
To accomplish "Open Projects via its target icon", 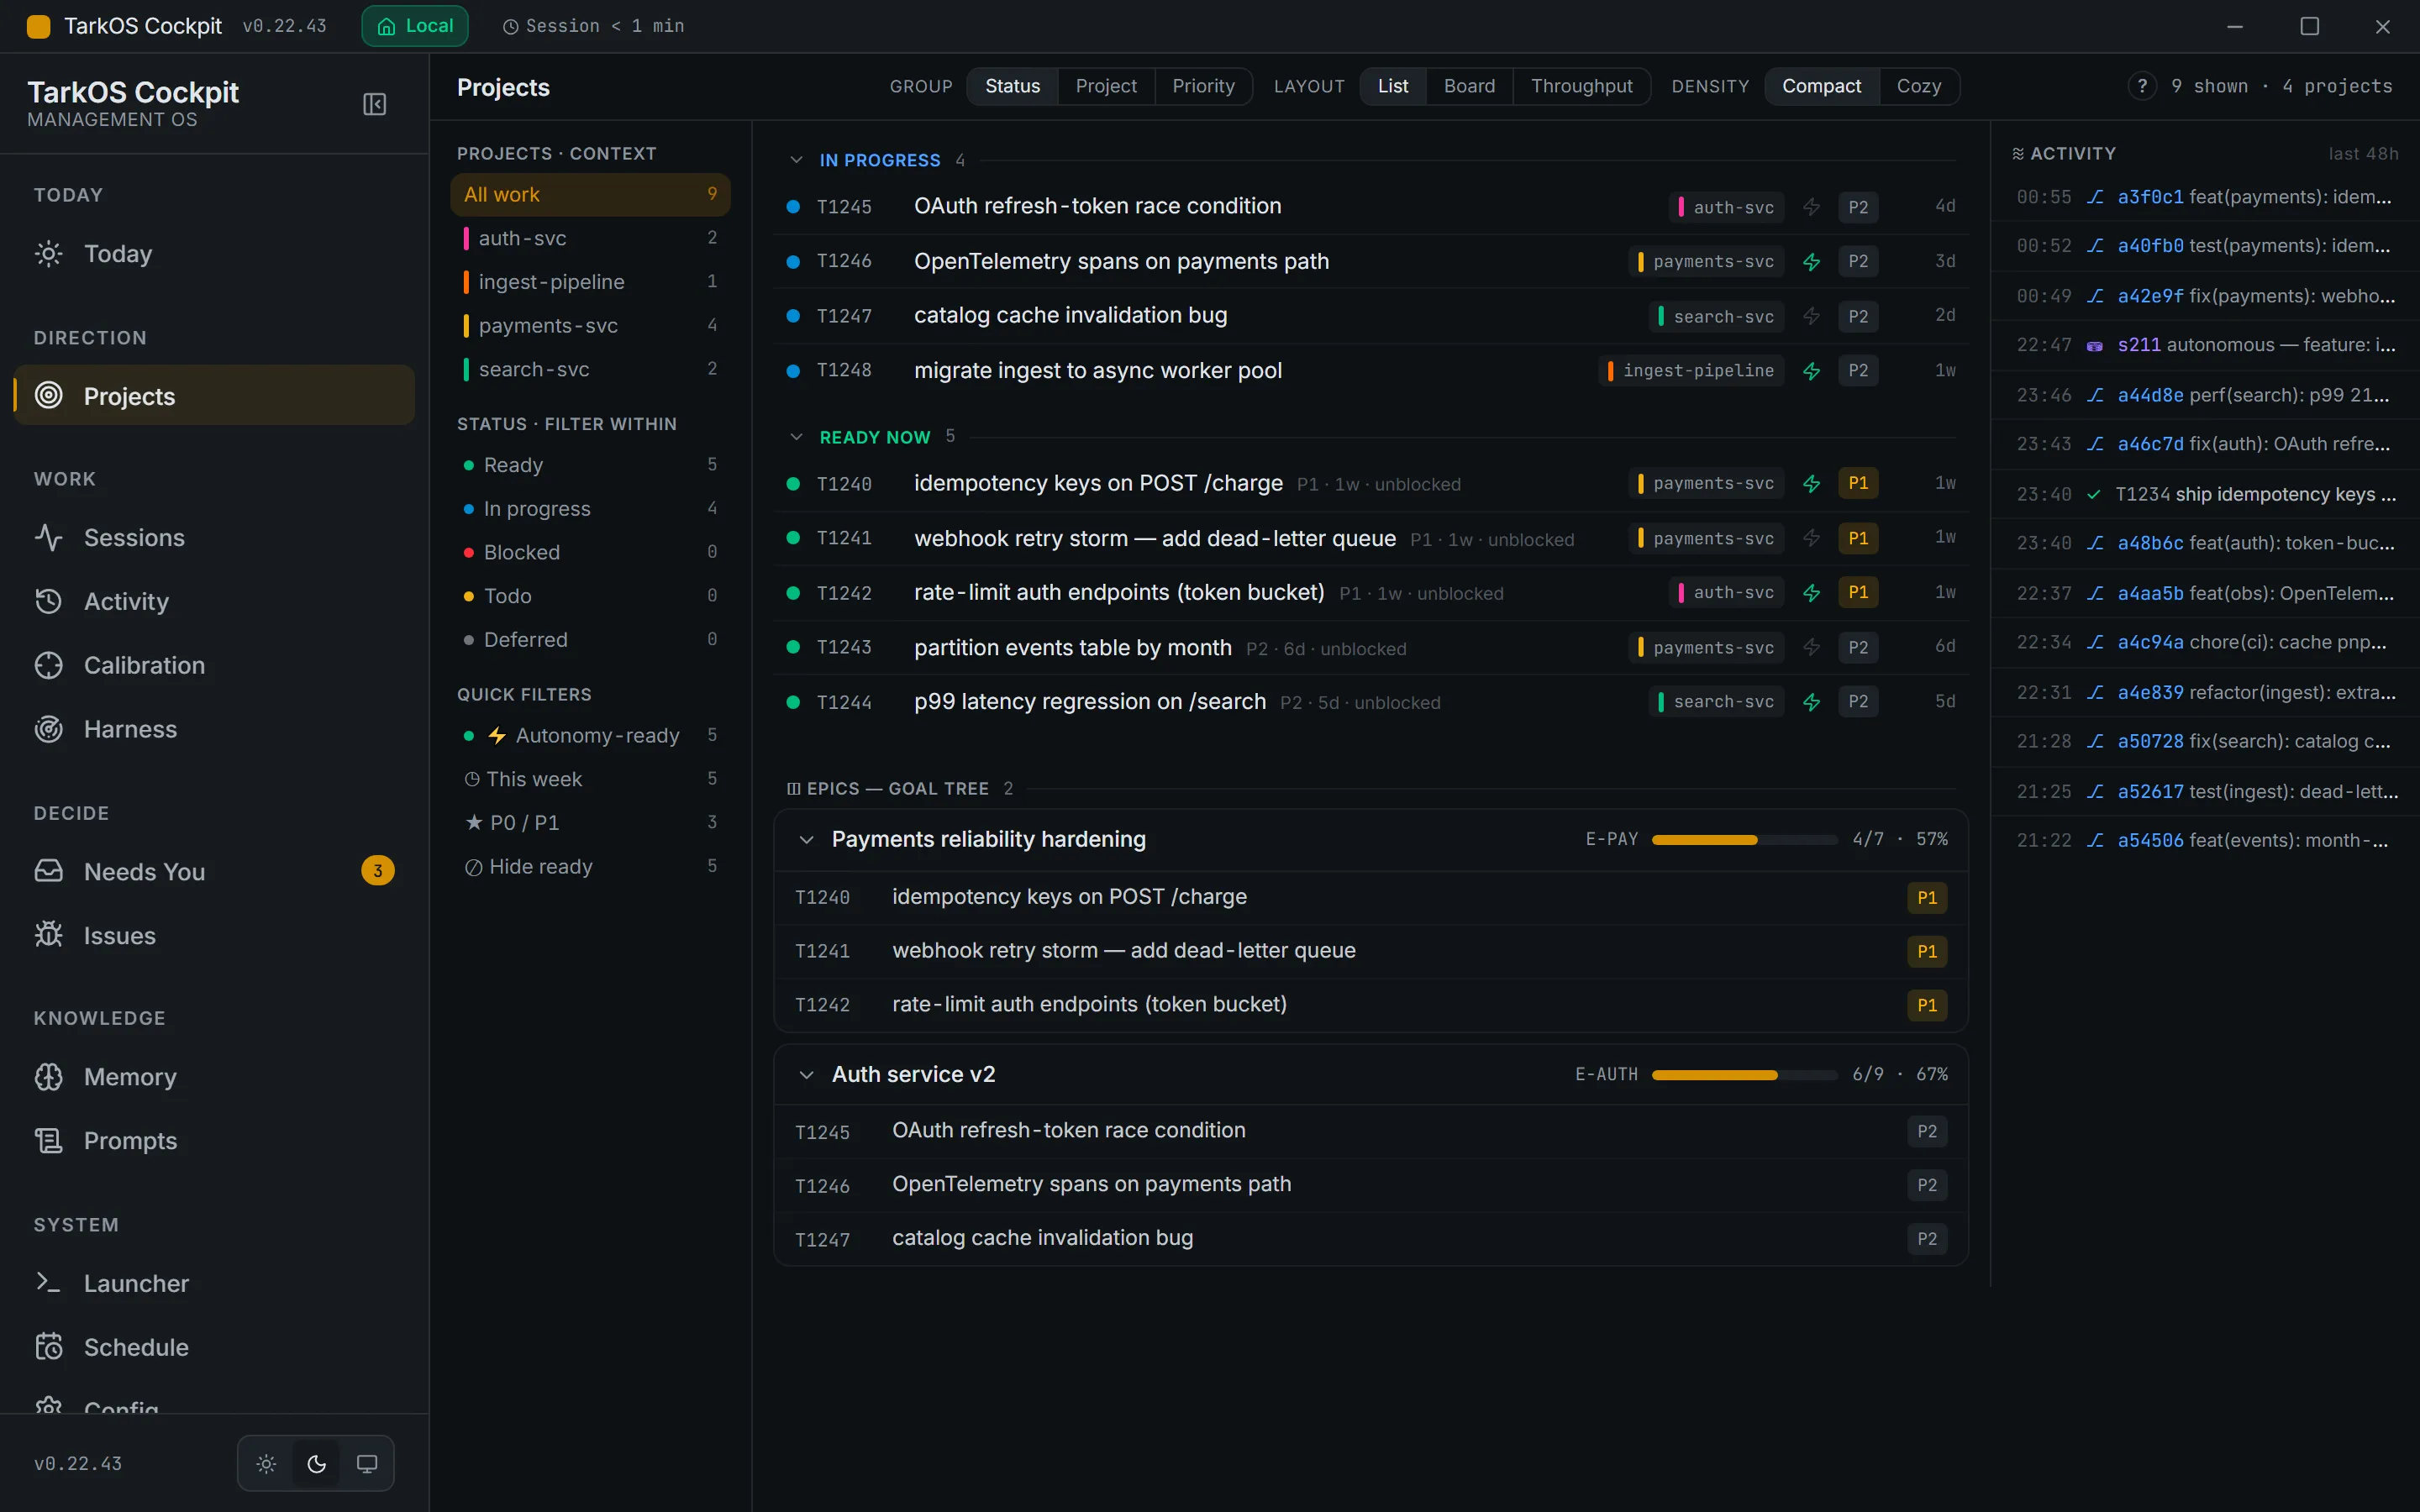I will coord(48,396).
